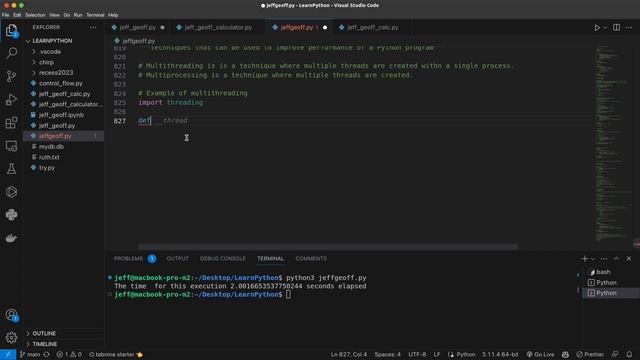Open terminal panel more actions ellipsis
This screenshot has height=360, width=640.
604,259
